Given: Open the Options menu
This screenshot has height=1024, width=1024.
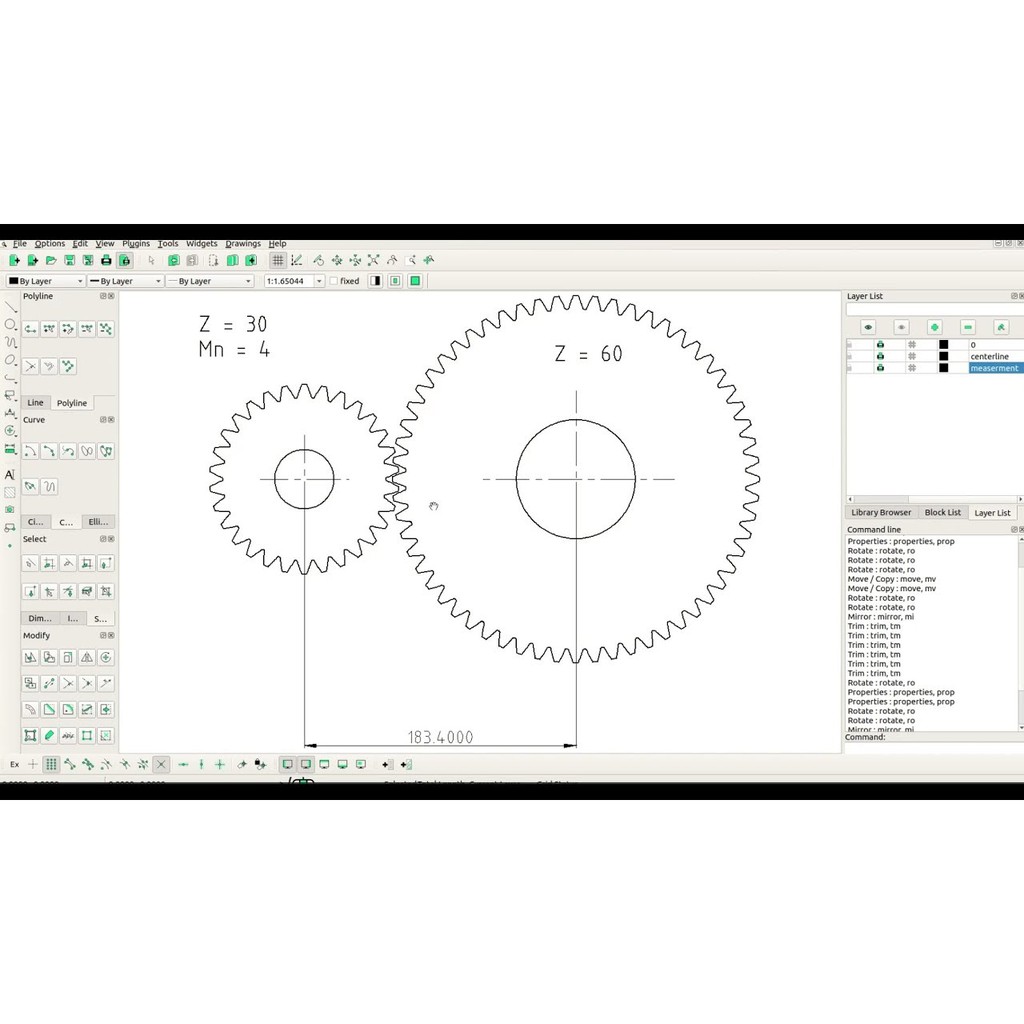Looking at the screenshot, I should pos(50,244).
